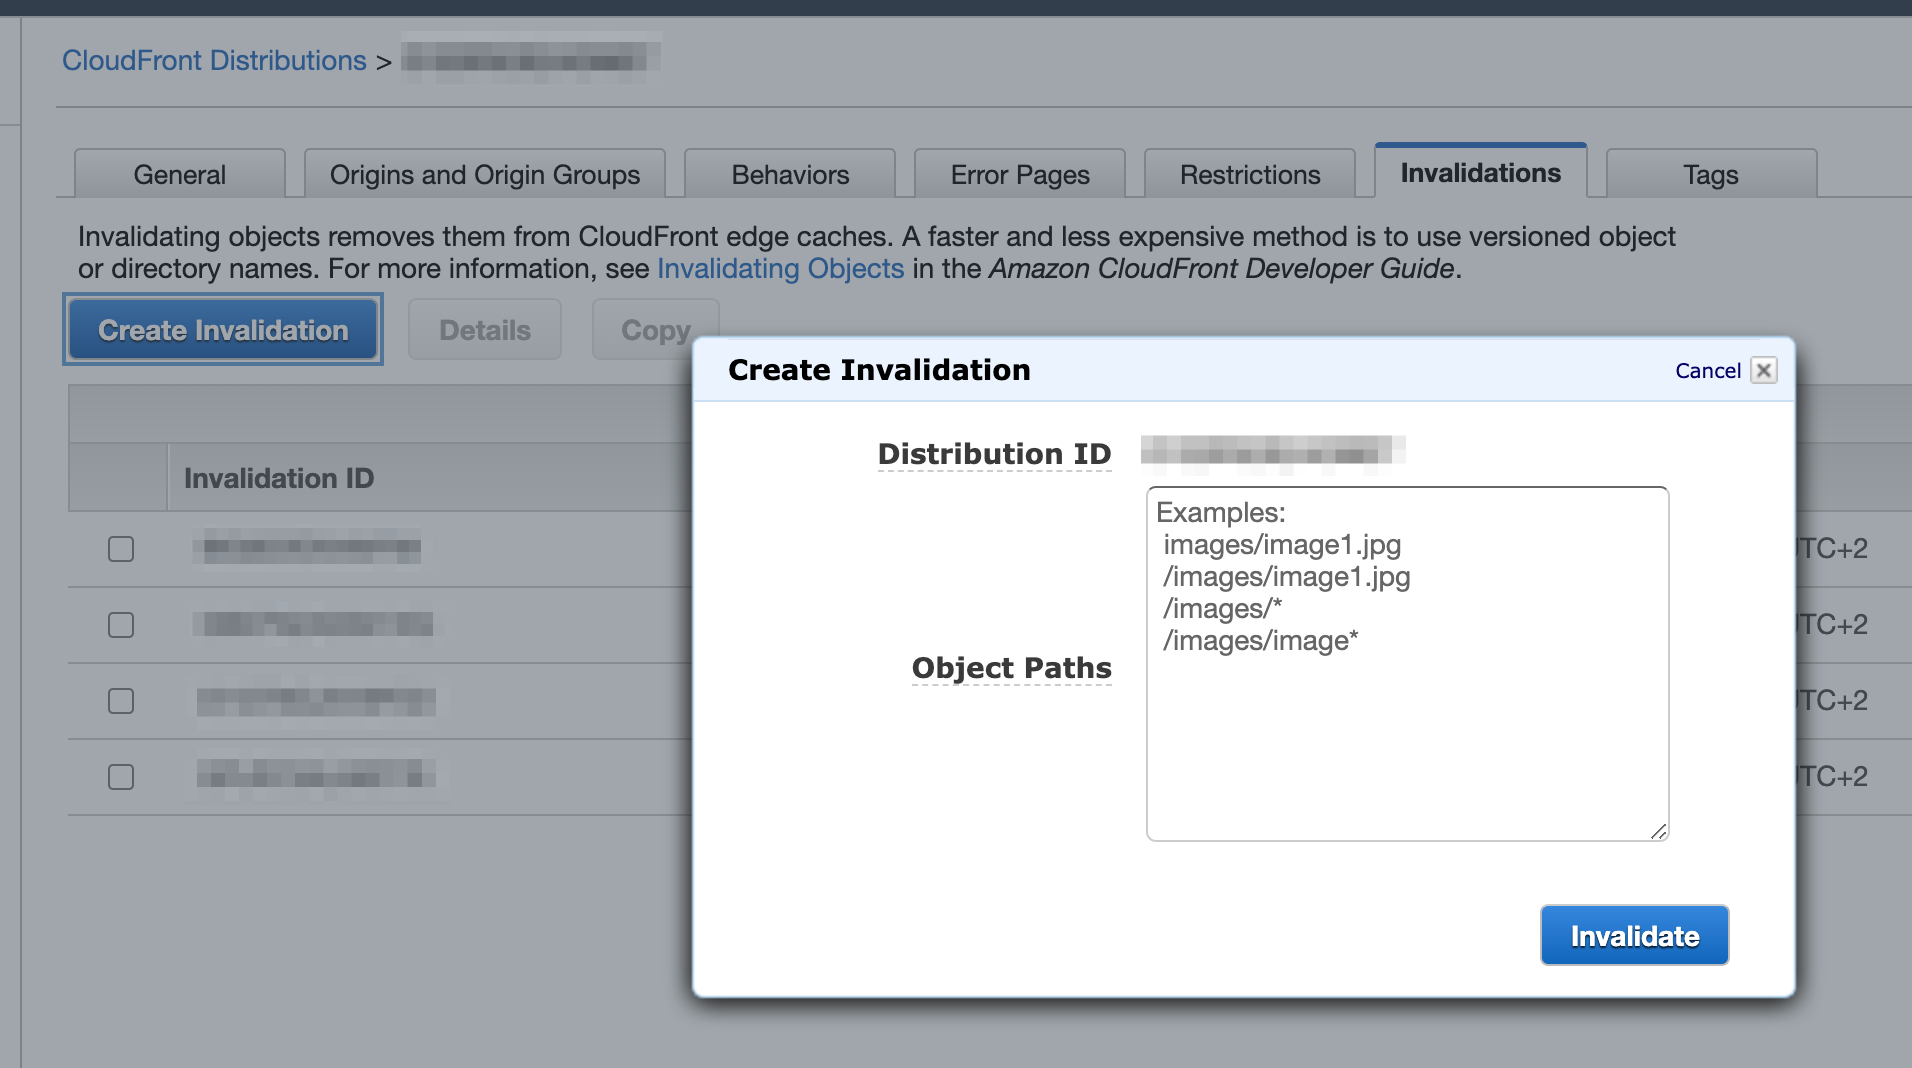The width and height of the screenshot is (1912, 1068).
Task: Click the Create Invalidation button
Action: tap(222, 329)
